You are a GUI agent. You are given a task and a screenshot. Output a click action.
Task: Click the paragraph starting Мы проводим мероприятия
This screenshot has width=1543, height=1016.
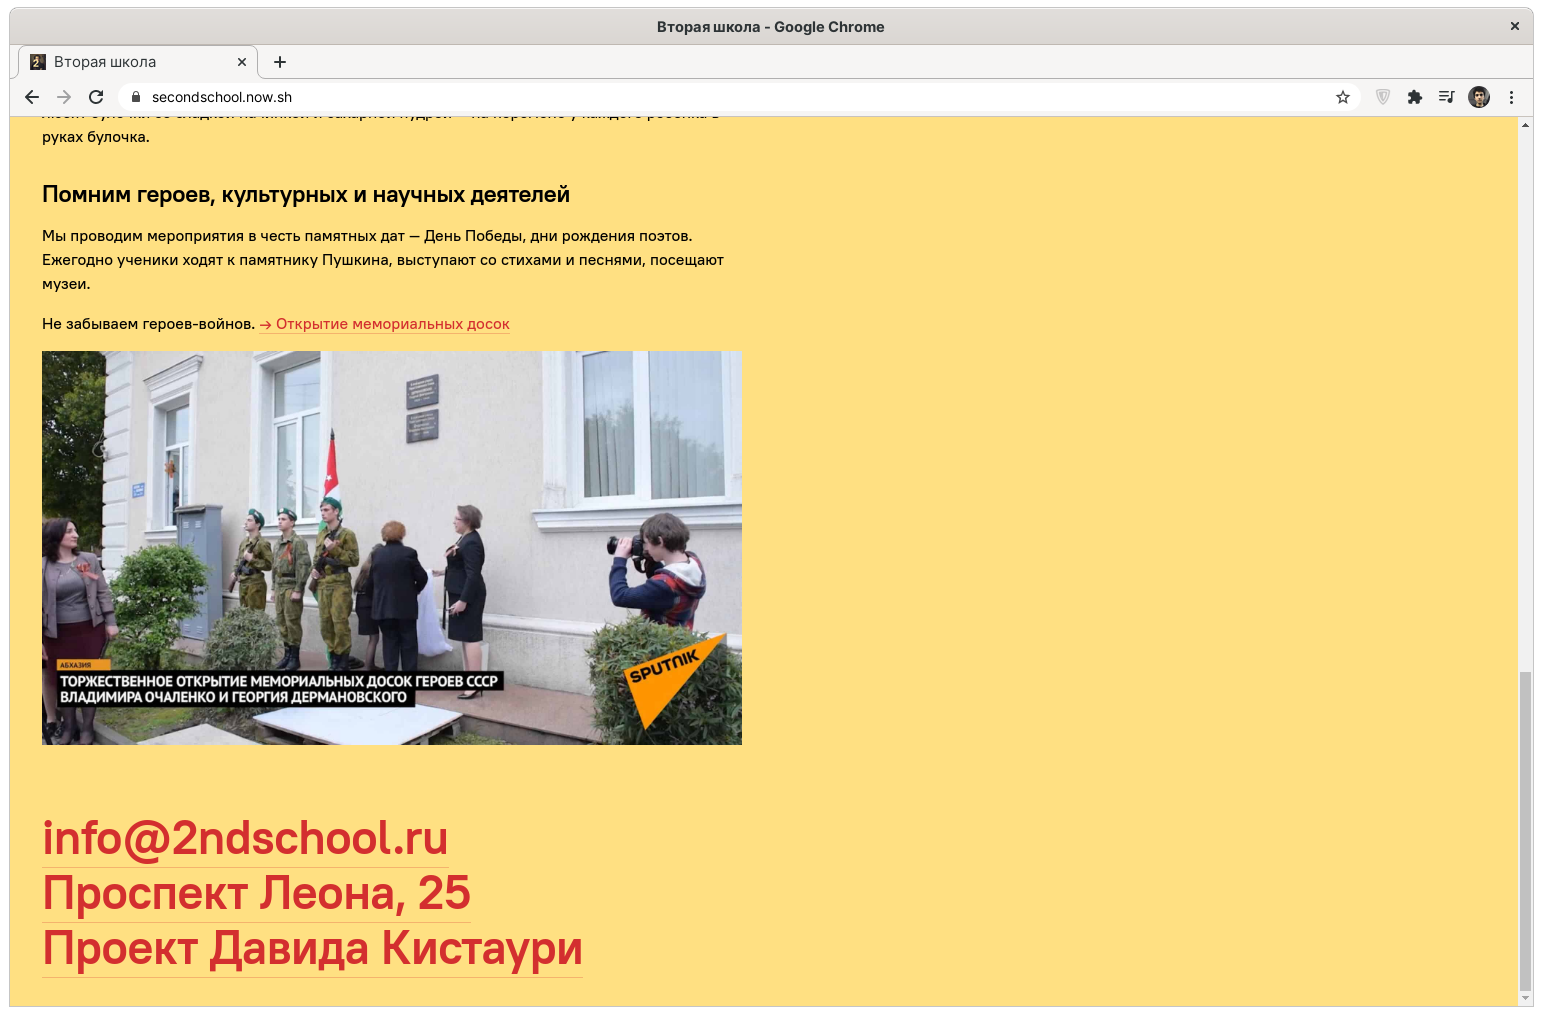pos(383,260)
